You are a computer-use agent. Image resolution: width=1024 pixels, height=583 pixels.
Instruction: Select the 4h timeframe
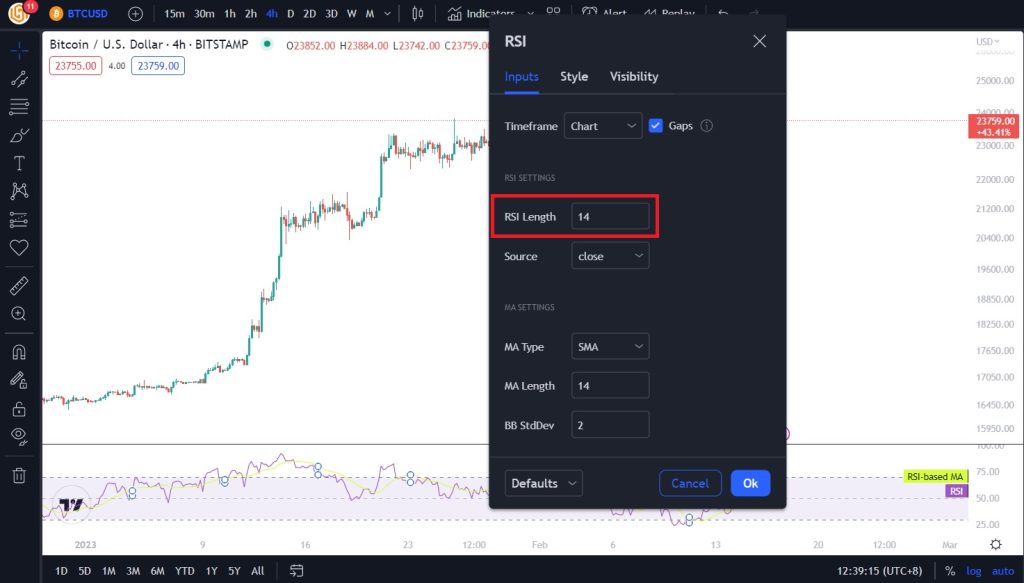271,14
